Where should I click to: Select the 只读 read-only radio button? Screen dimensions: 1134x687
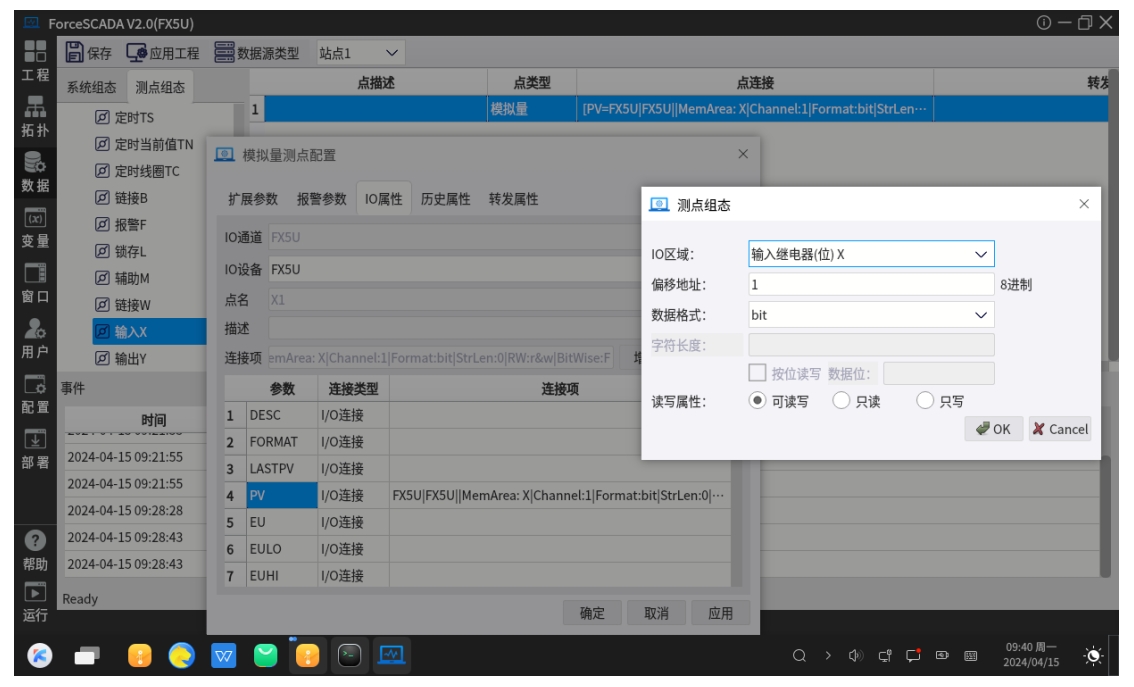coord(841,401)
